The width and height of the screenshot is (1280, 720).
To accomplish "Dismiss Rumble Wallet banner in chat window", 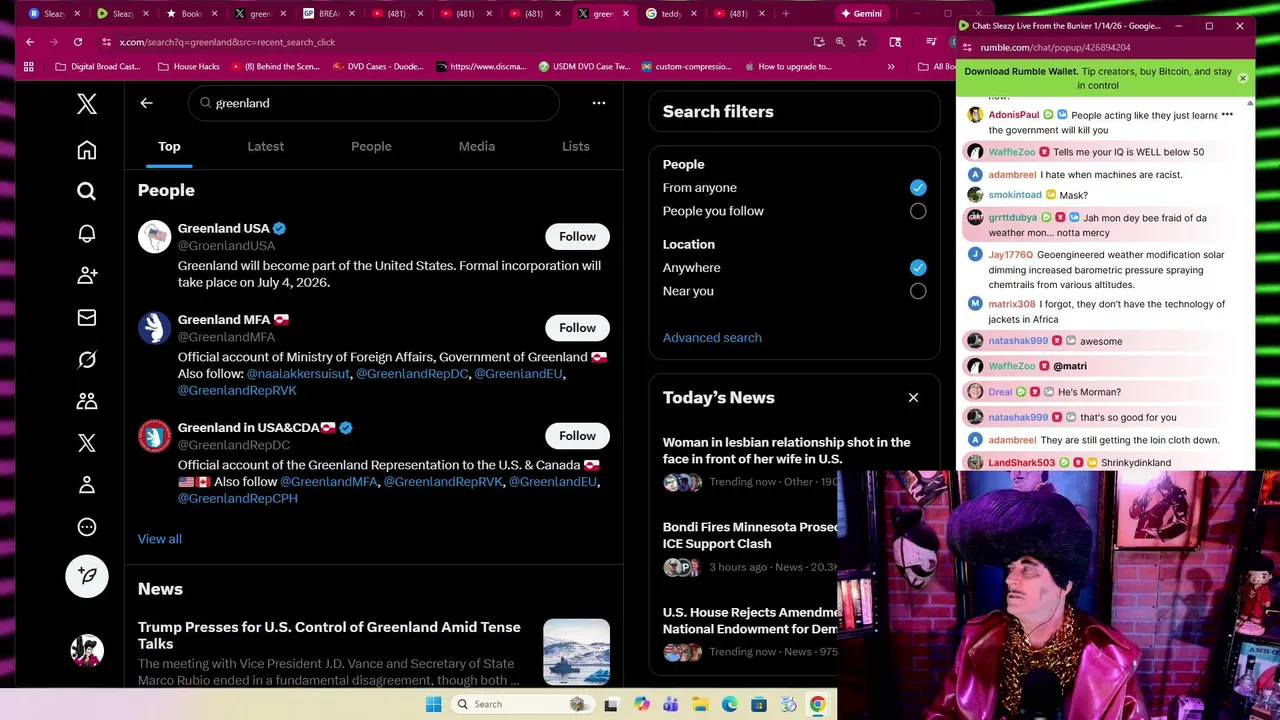I will (1243, 78).
